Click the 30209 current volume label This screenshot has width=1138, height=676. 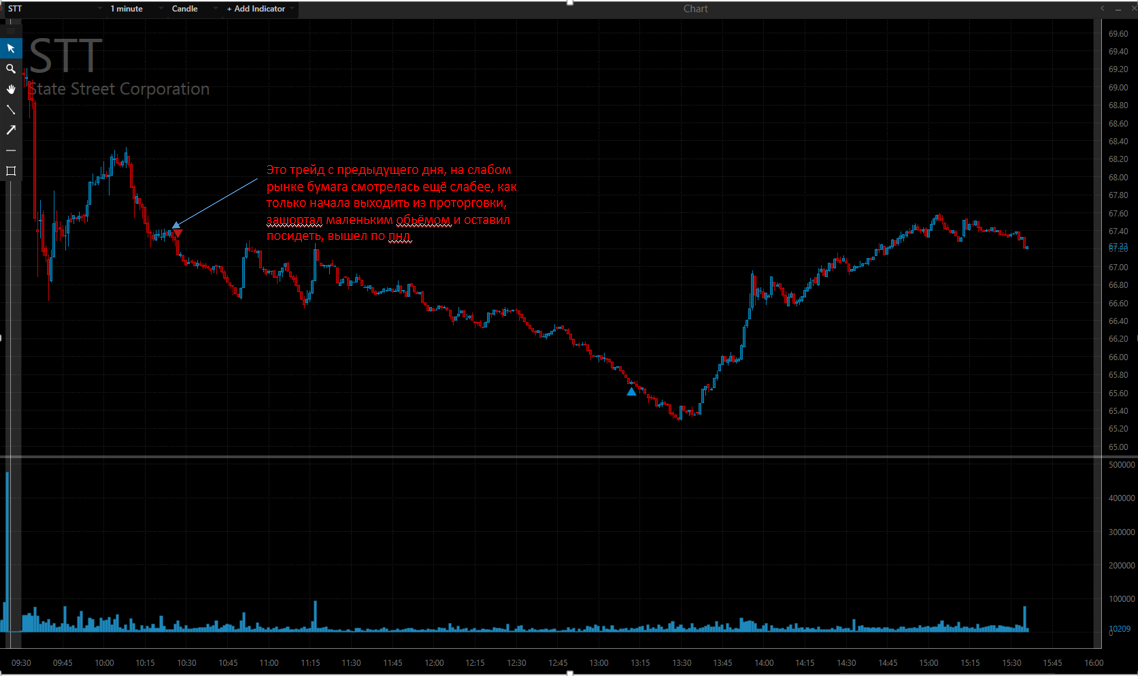1120,629
